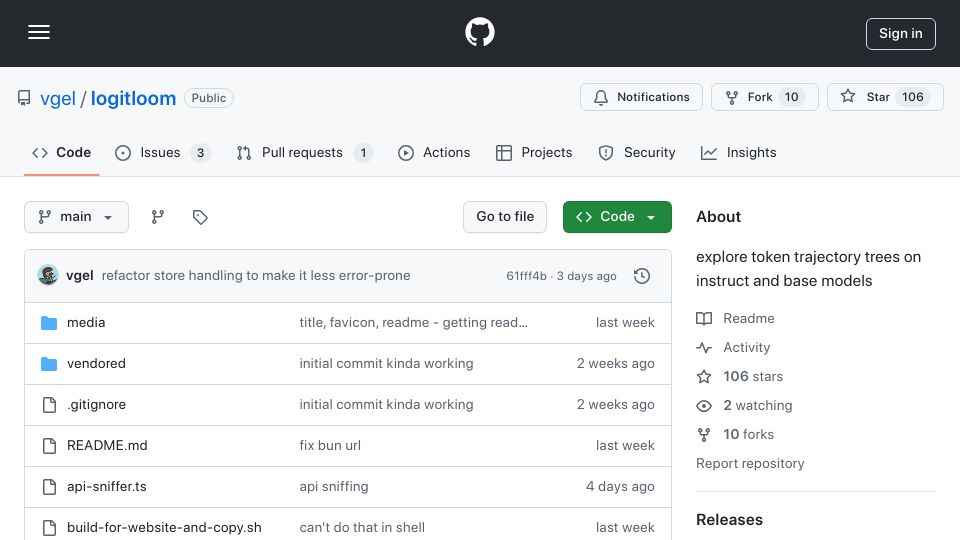The image size is (960, 540).
Task: Open the hamburger navigation menu
Action: coord(39,32)
